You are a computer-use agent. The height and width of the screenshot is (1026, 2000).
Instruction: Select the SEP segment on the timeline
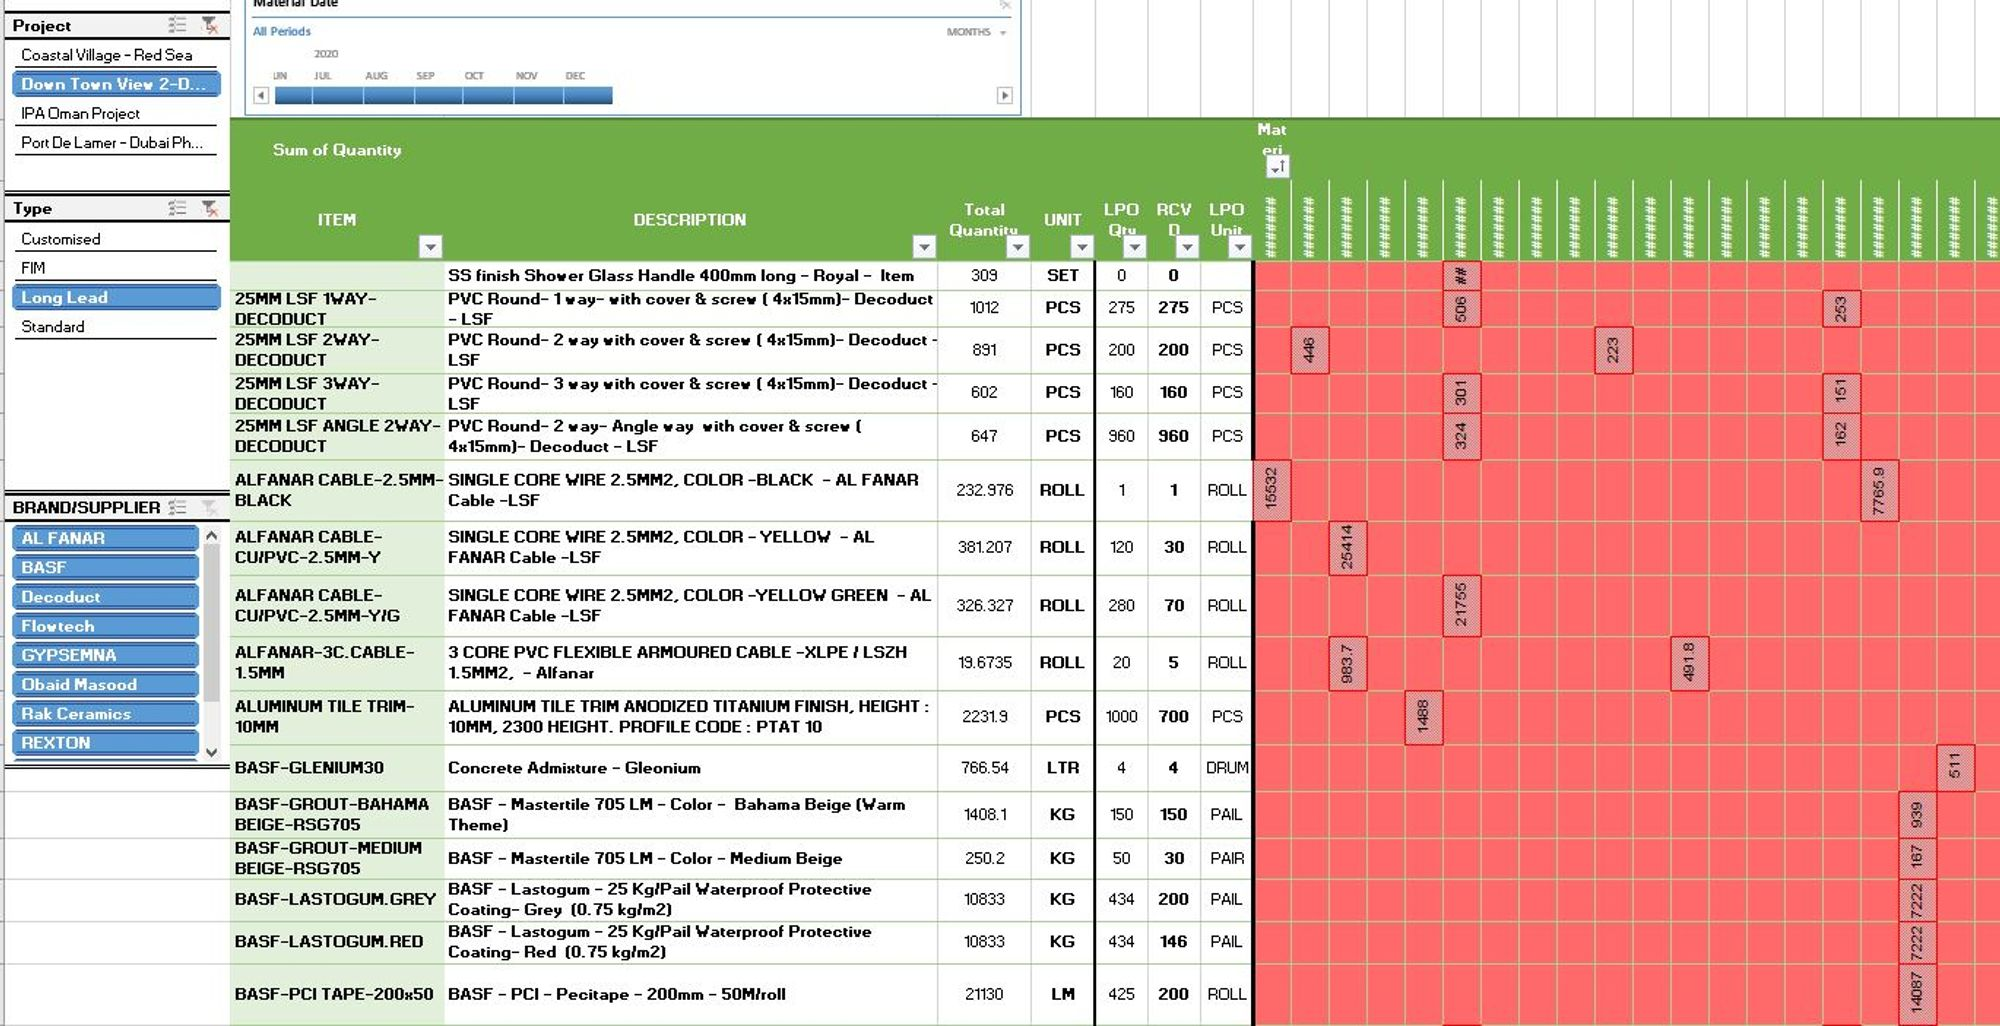439,96
